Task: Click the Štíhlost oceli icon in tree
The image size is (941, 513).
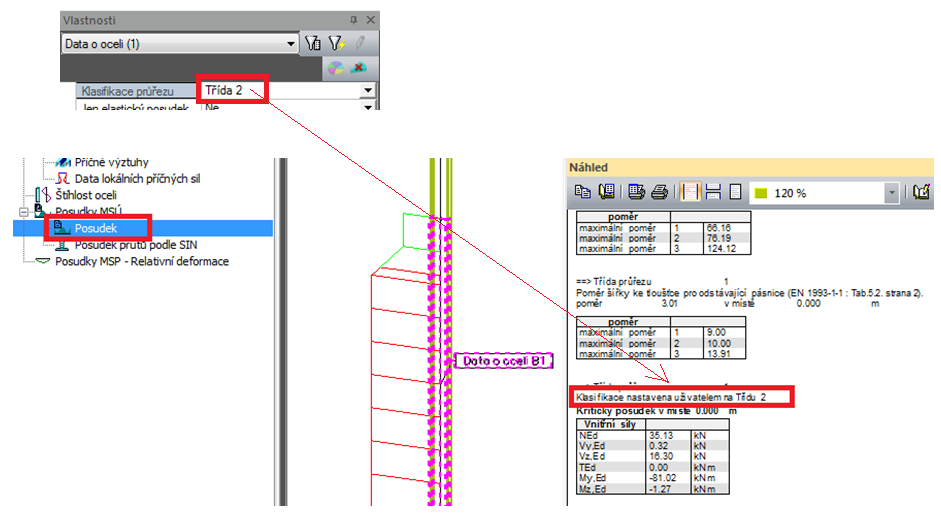Action: [43, 194]
